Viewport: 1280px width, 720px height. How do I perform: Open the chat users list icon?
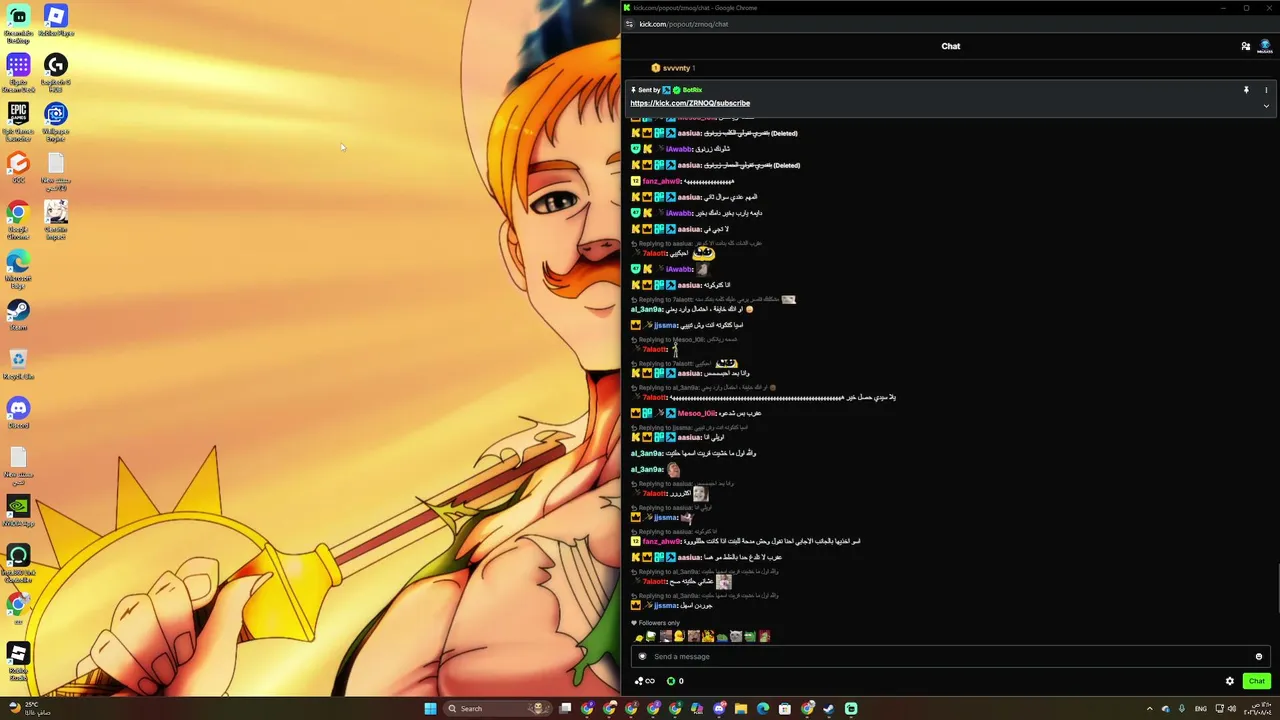(1246, 46)
